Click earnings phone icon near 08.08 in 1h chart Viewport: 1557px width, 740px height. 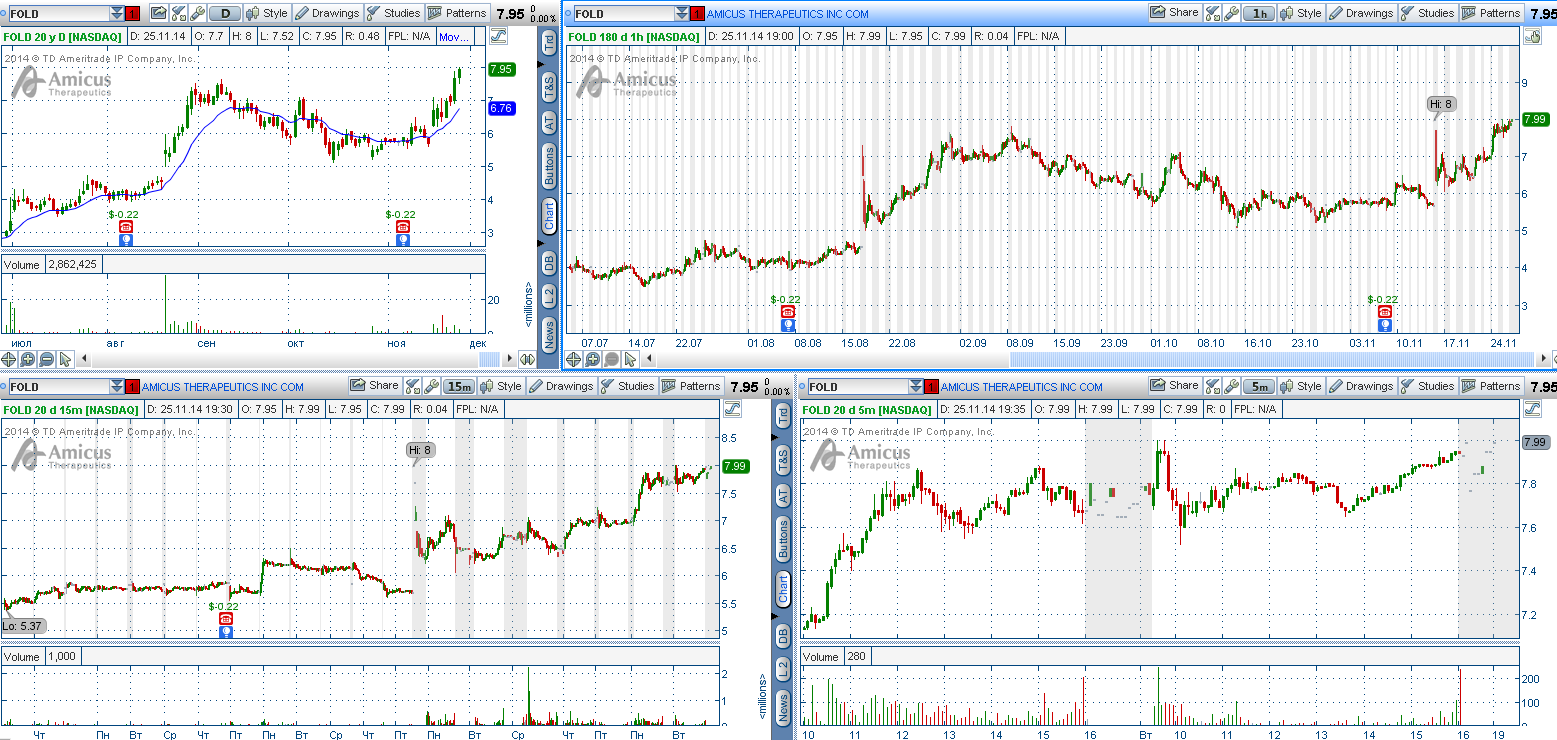[788, 311]
